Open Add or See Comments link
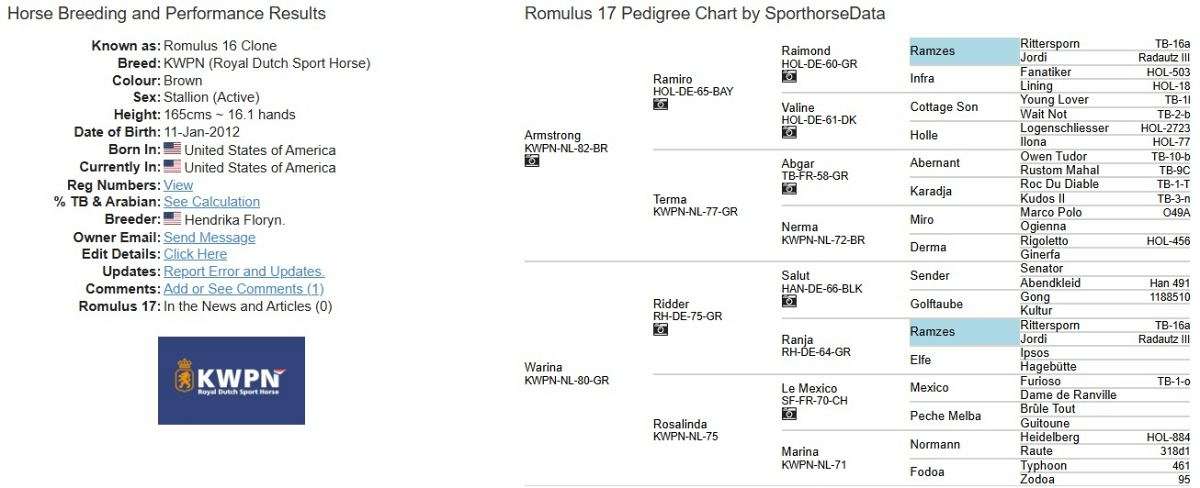 pyautogui.click(x=244, y=289)
